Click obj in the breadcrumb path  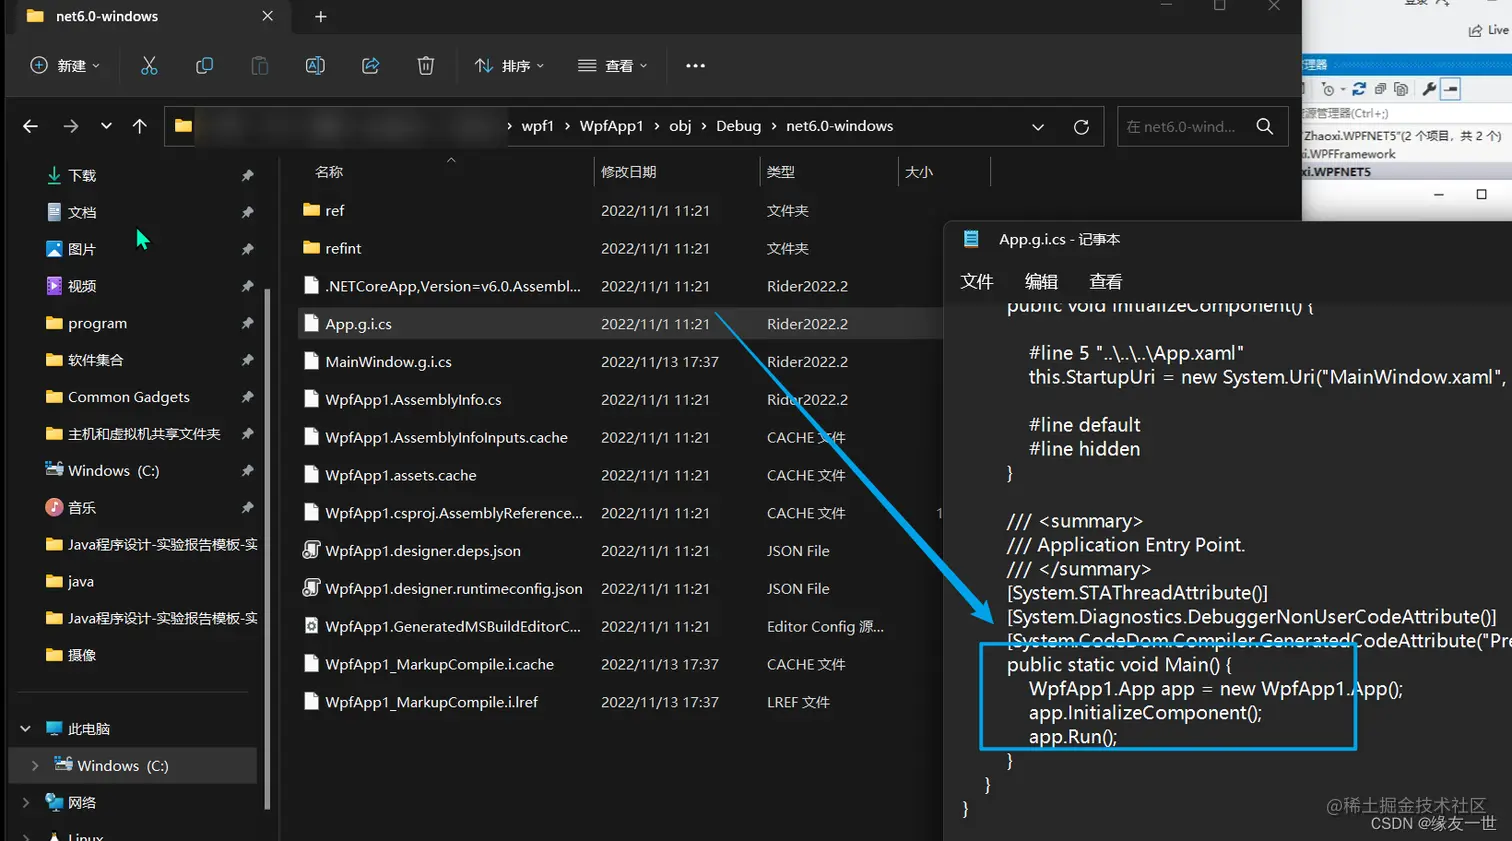tap(680, 126)
